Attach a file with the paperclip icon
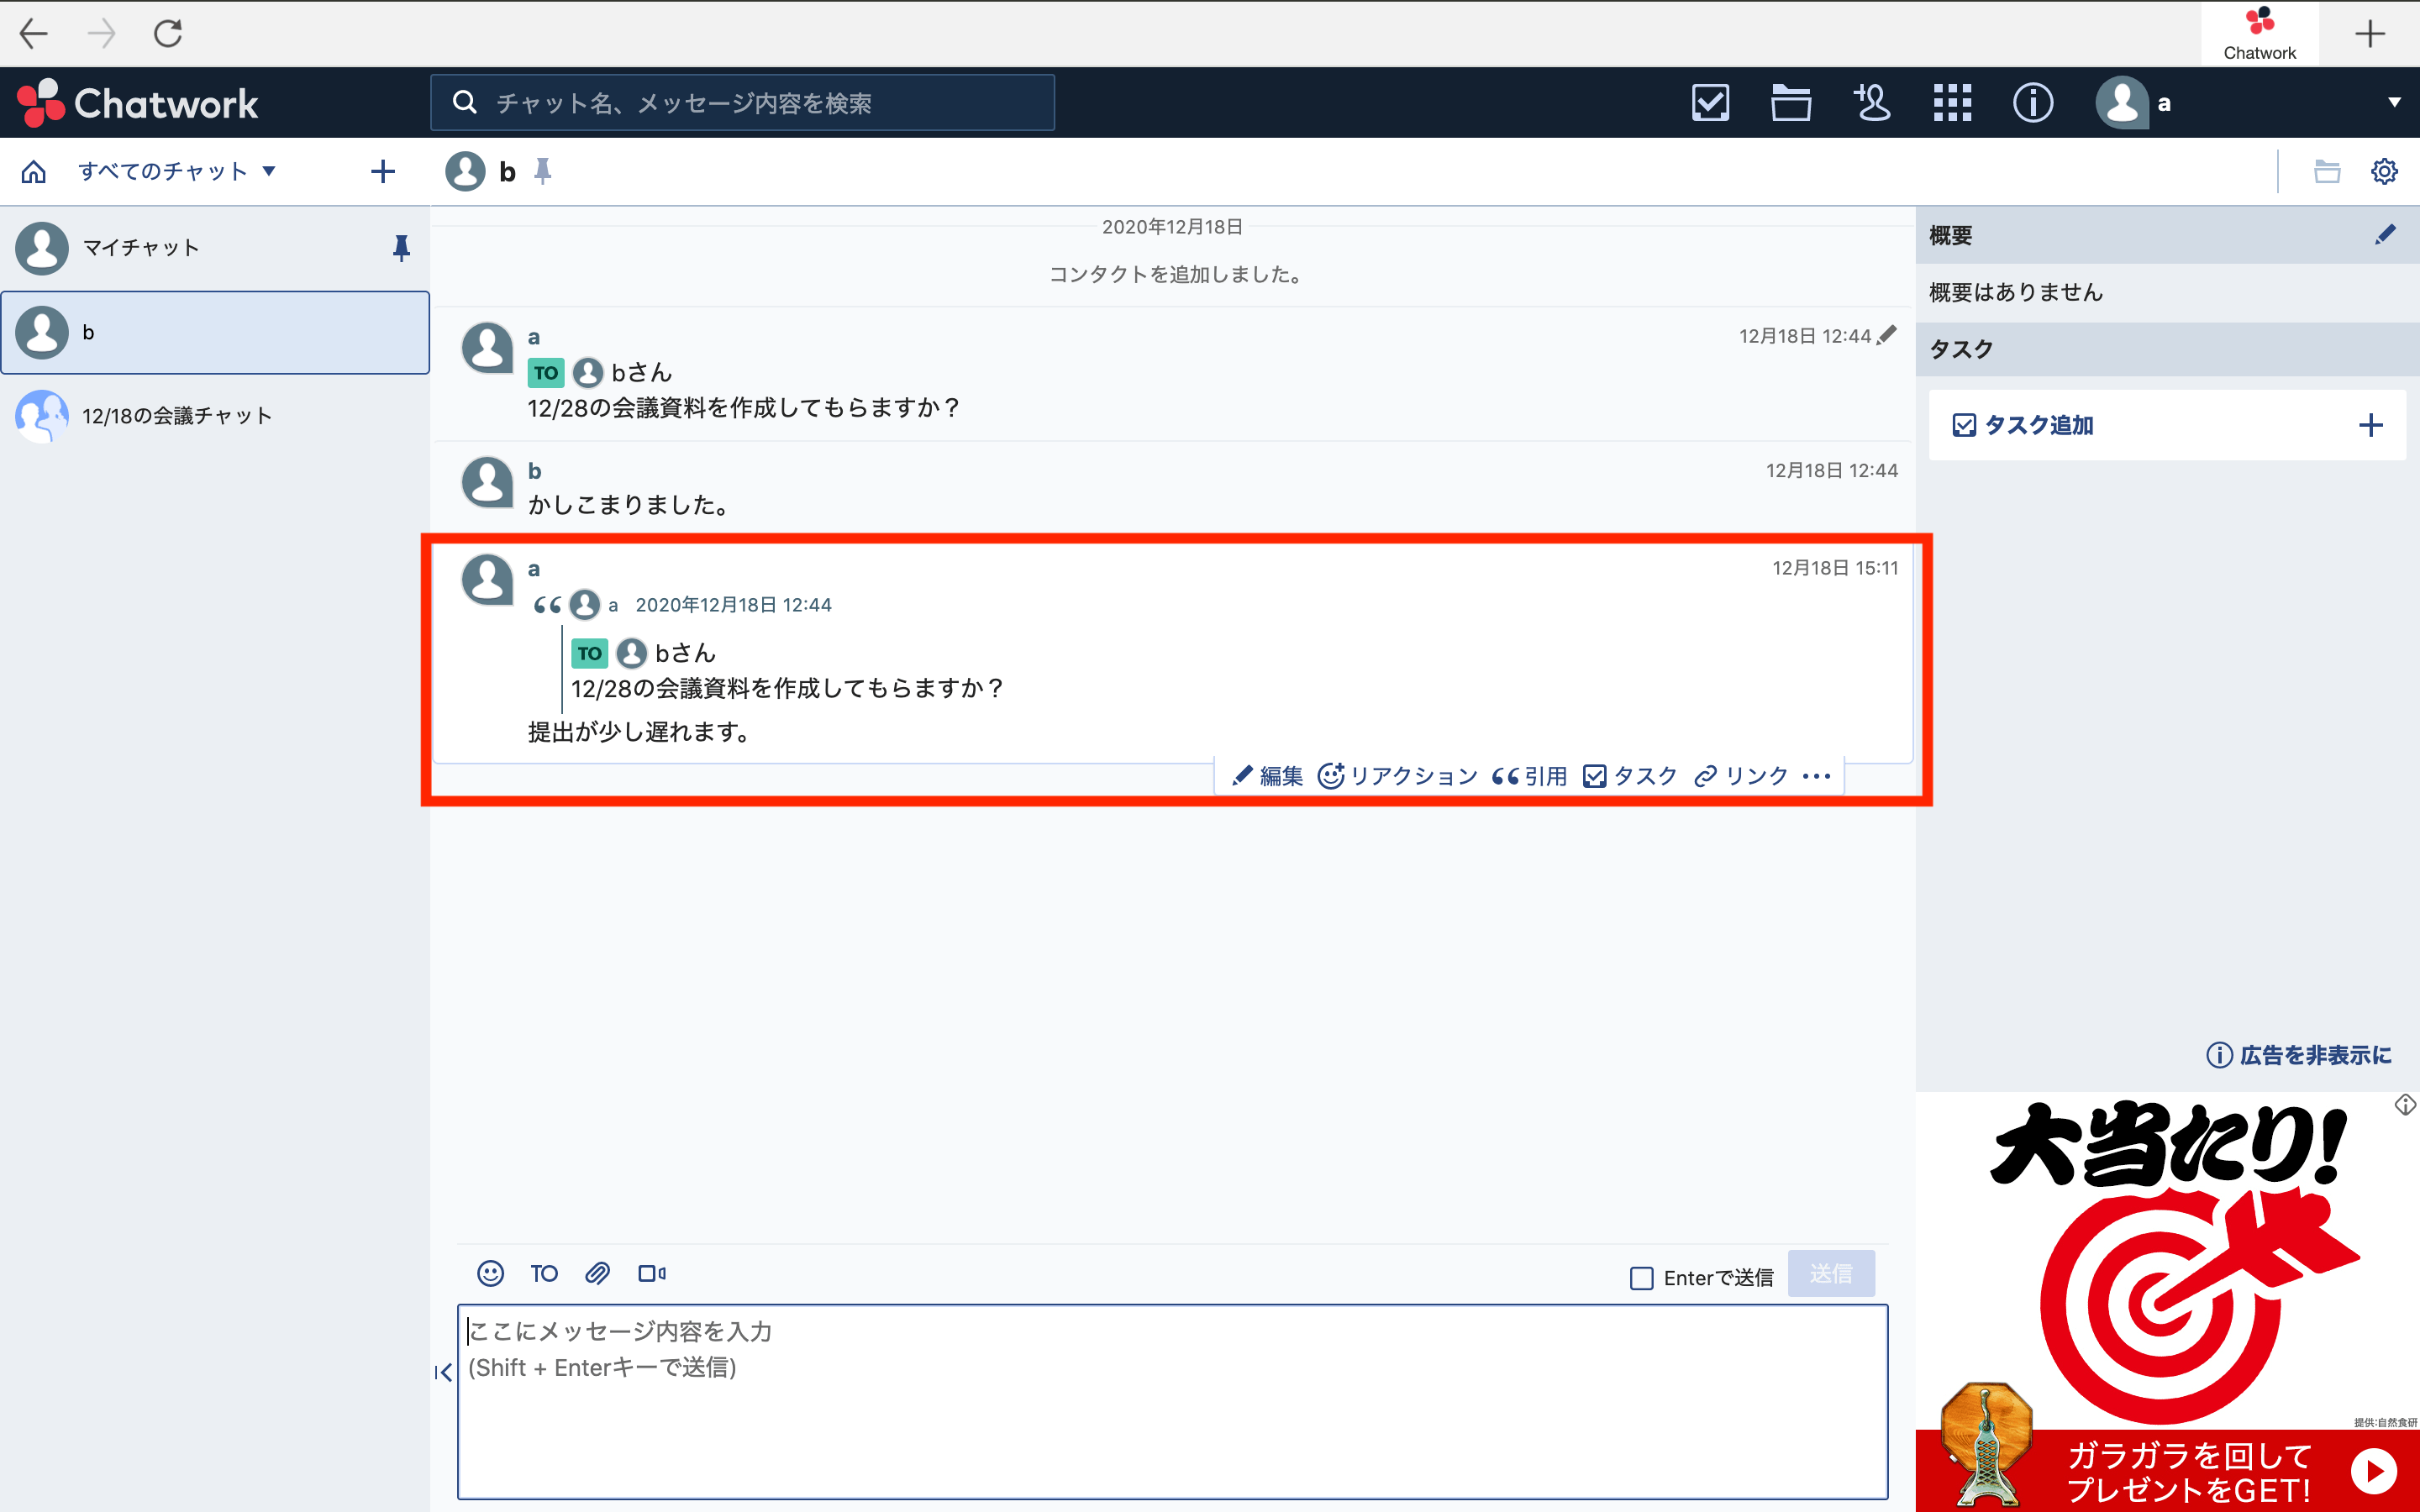The image size is (2420, 1512). 598,1273
